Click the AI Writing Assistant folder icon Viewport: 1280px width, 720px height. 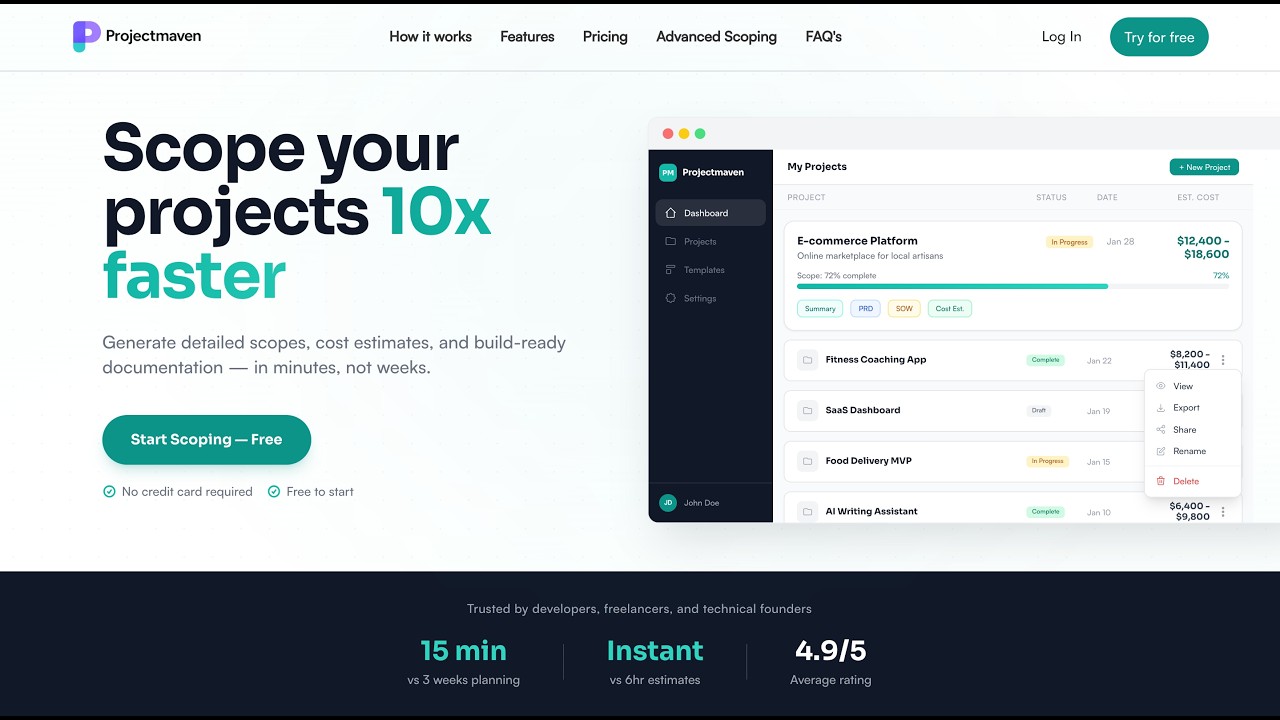[807, 511]
